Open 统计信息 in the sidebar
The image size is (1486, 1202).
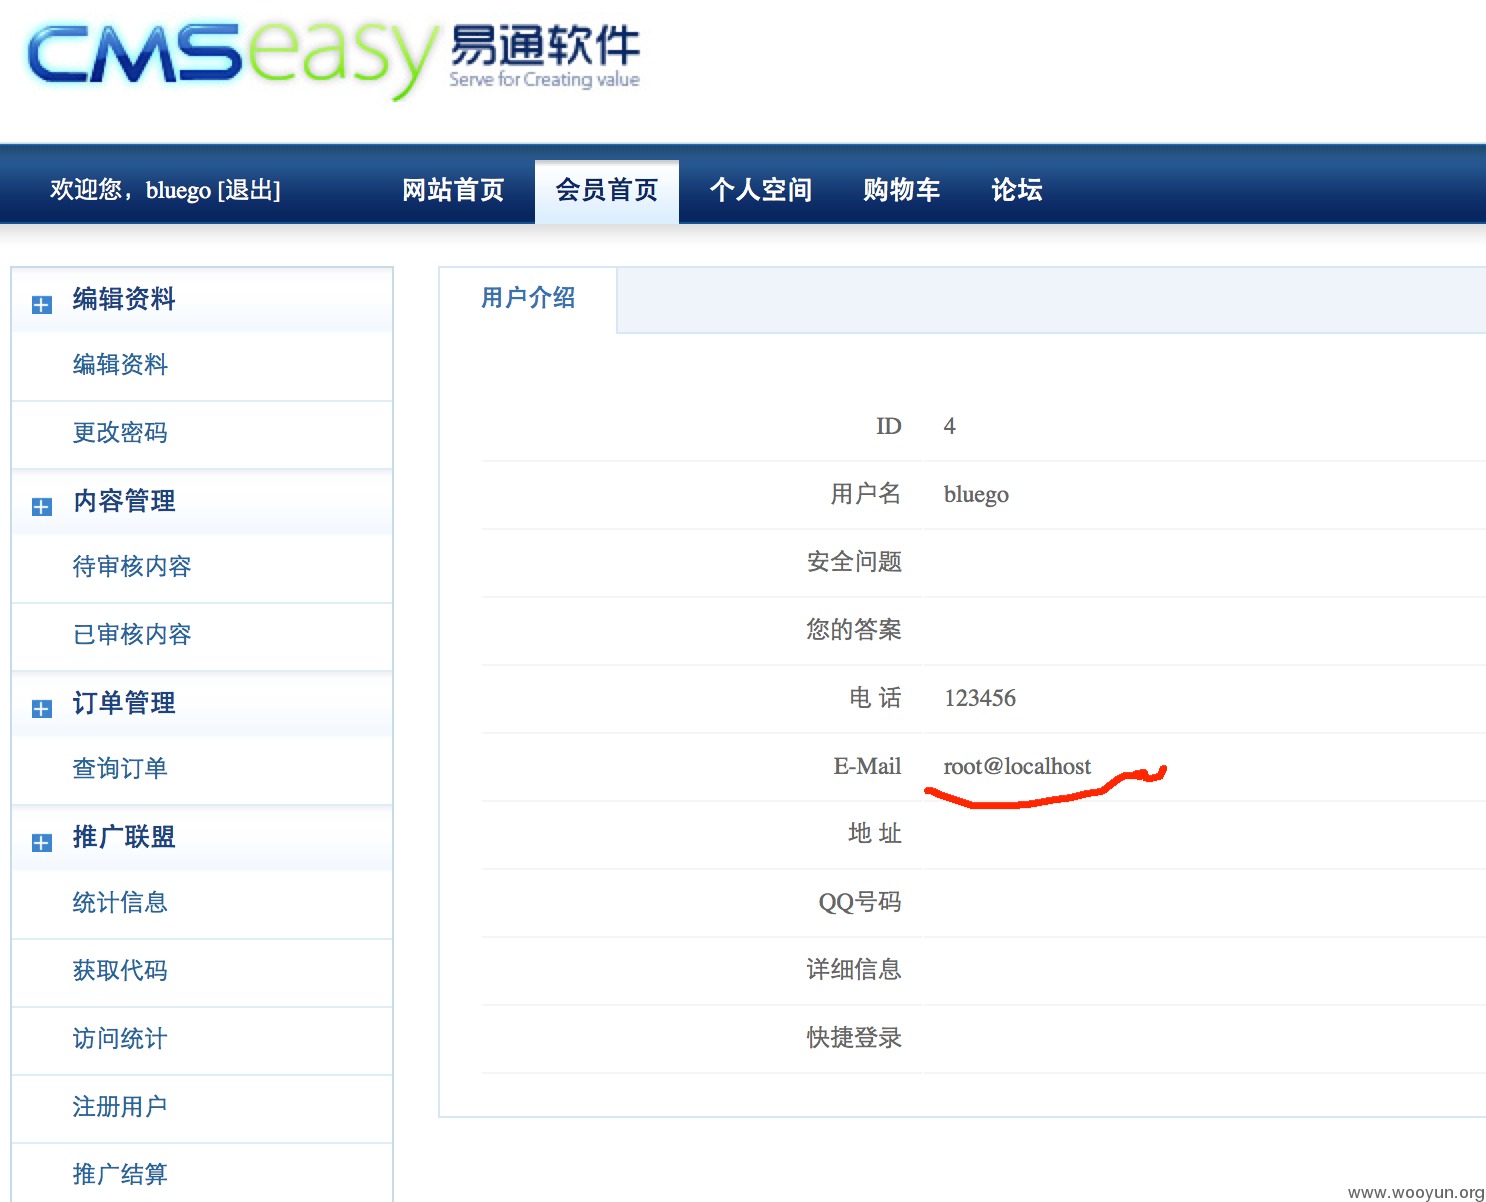(x=120, y=903)
